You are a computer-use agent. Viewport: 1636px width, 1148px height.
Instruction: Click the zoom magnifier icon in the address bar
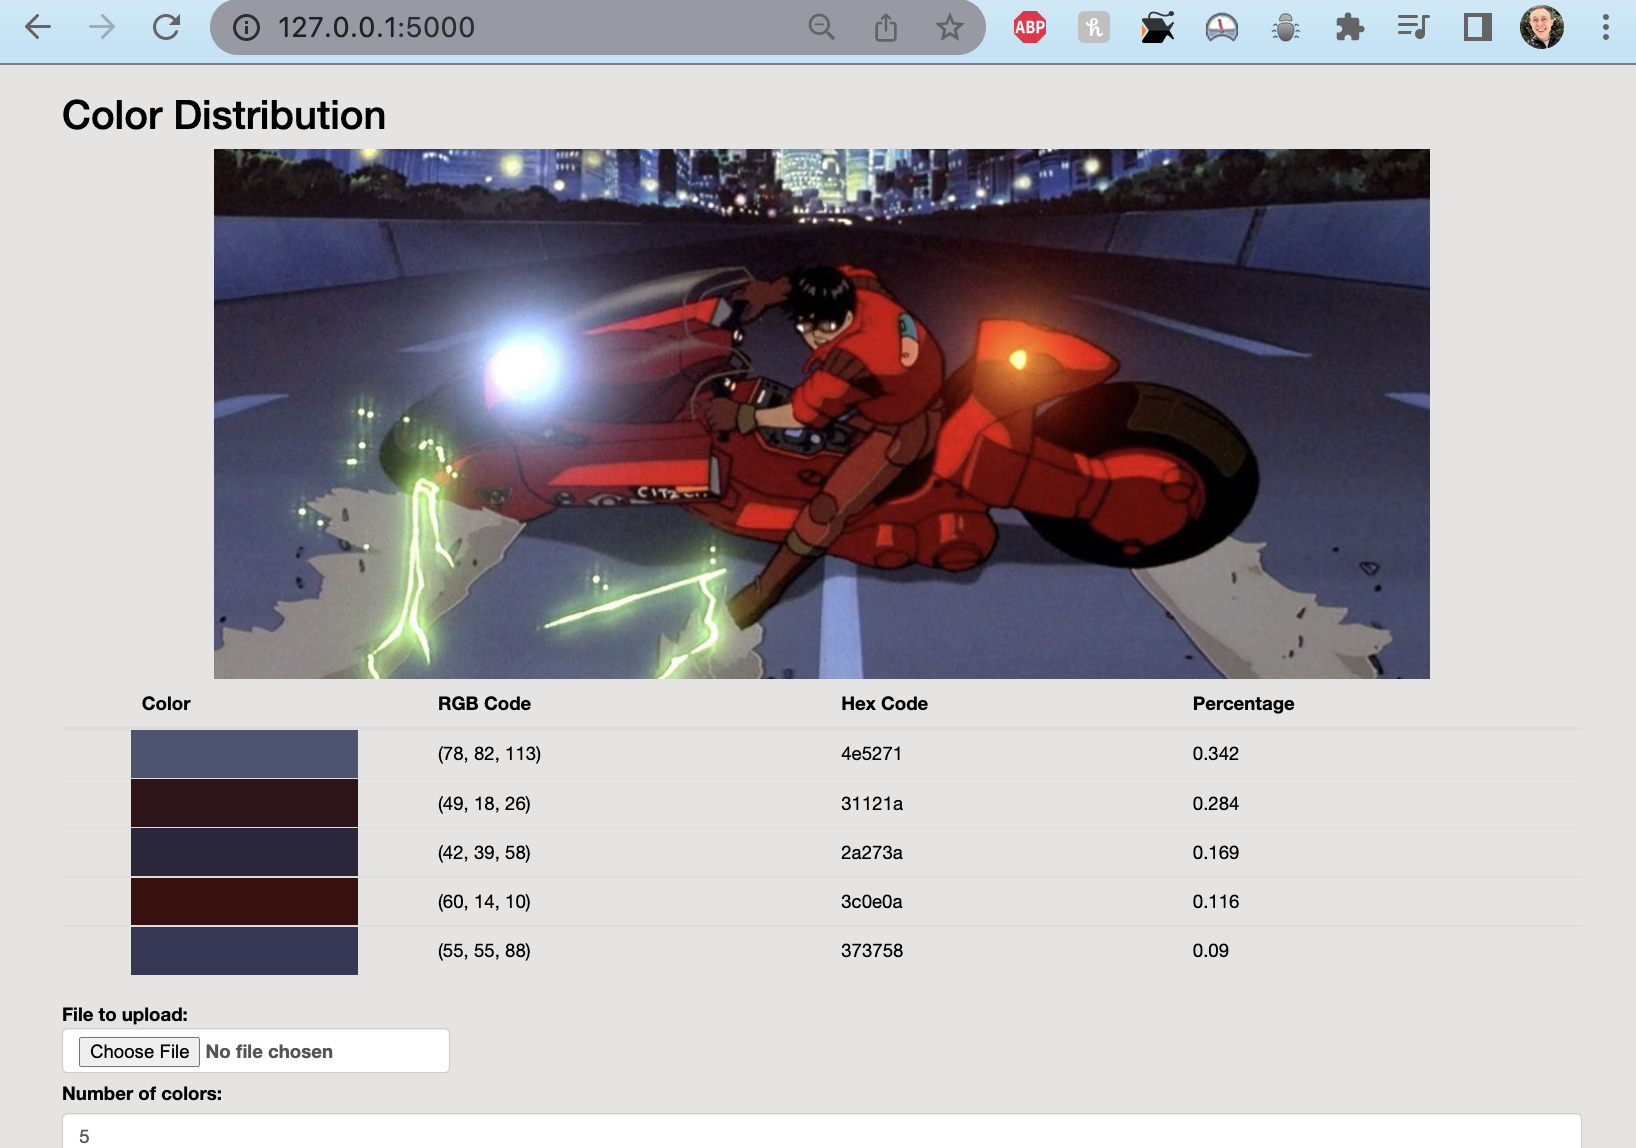(821, 27)
